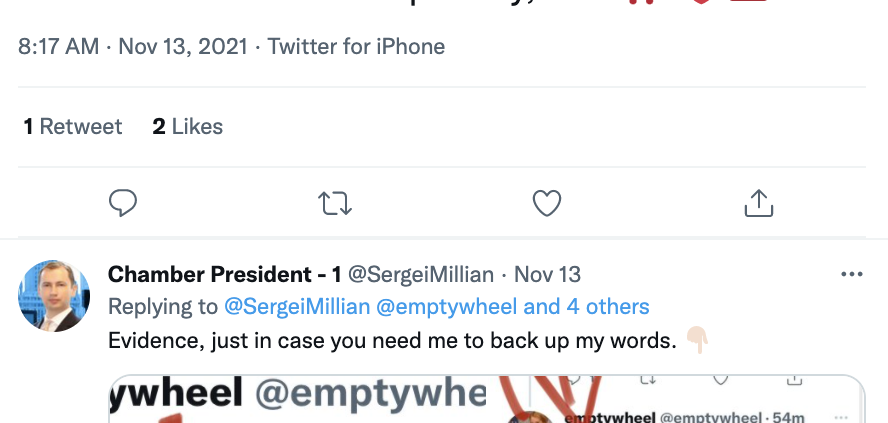
Task: View the 1 Retweet list
Action: point(72,127)
